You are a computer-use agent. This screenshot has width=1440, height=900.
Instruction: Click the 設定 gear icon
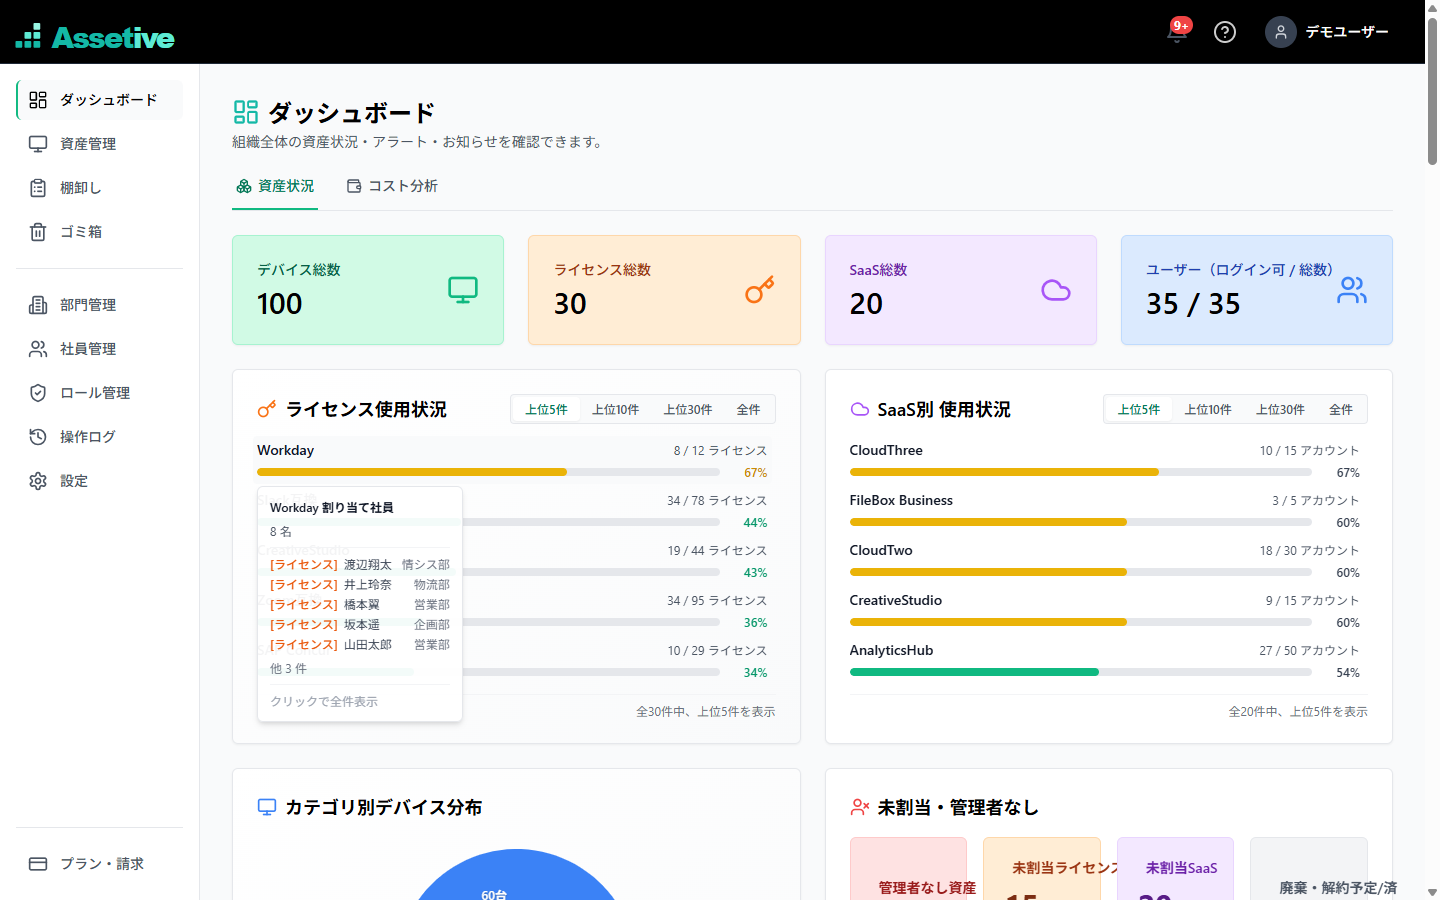[38, 481]
